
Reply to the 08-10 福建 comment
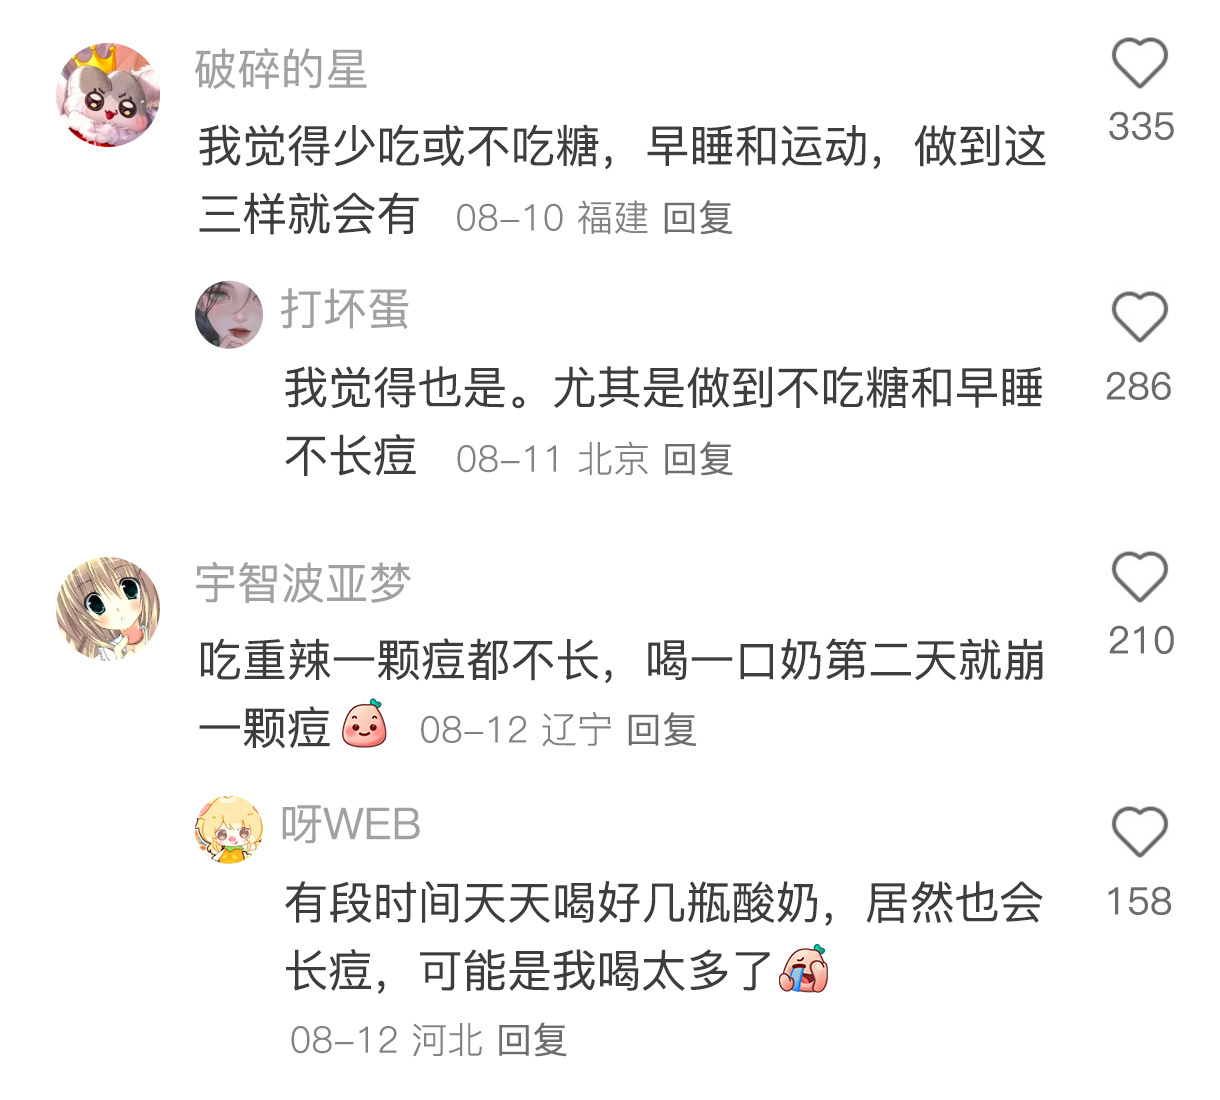click(698, 217)
